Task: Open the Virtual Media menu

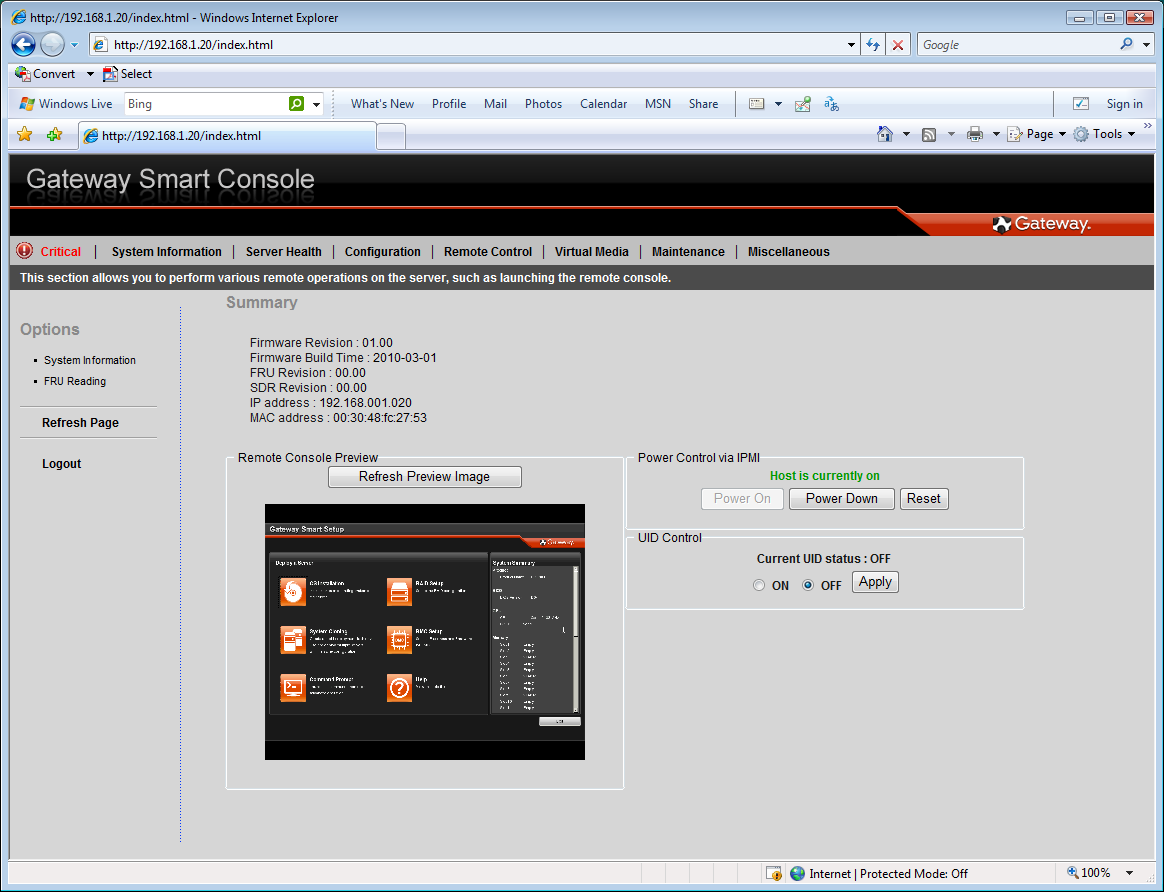Action: coord(592,252)
